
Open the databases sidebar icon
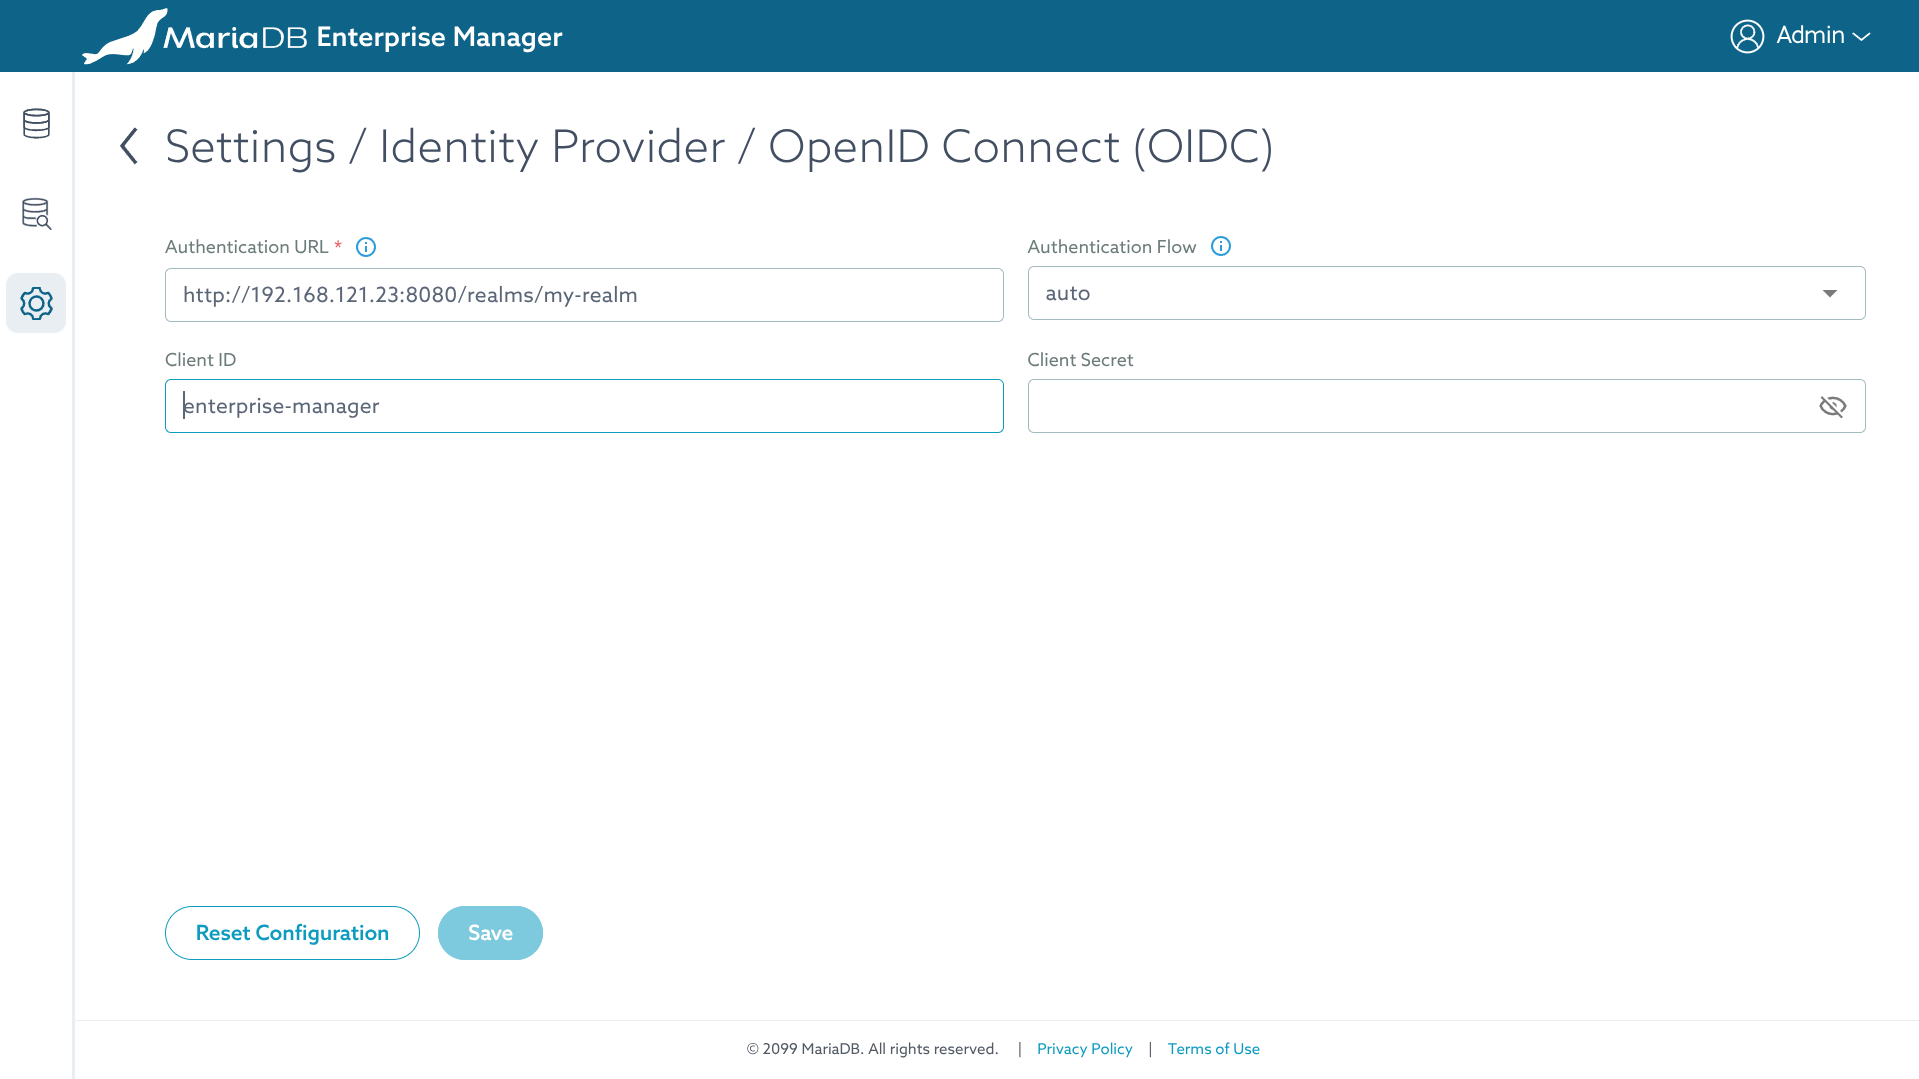(x=36, y=123)
